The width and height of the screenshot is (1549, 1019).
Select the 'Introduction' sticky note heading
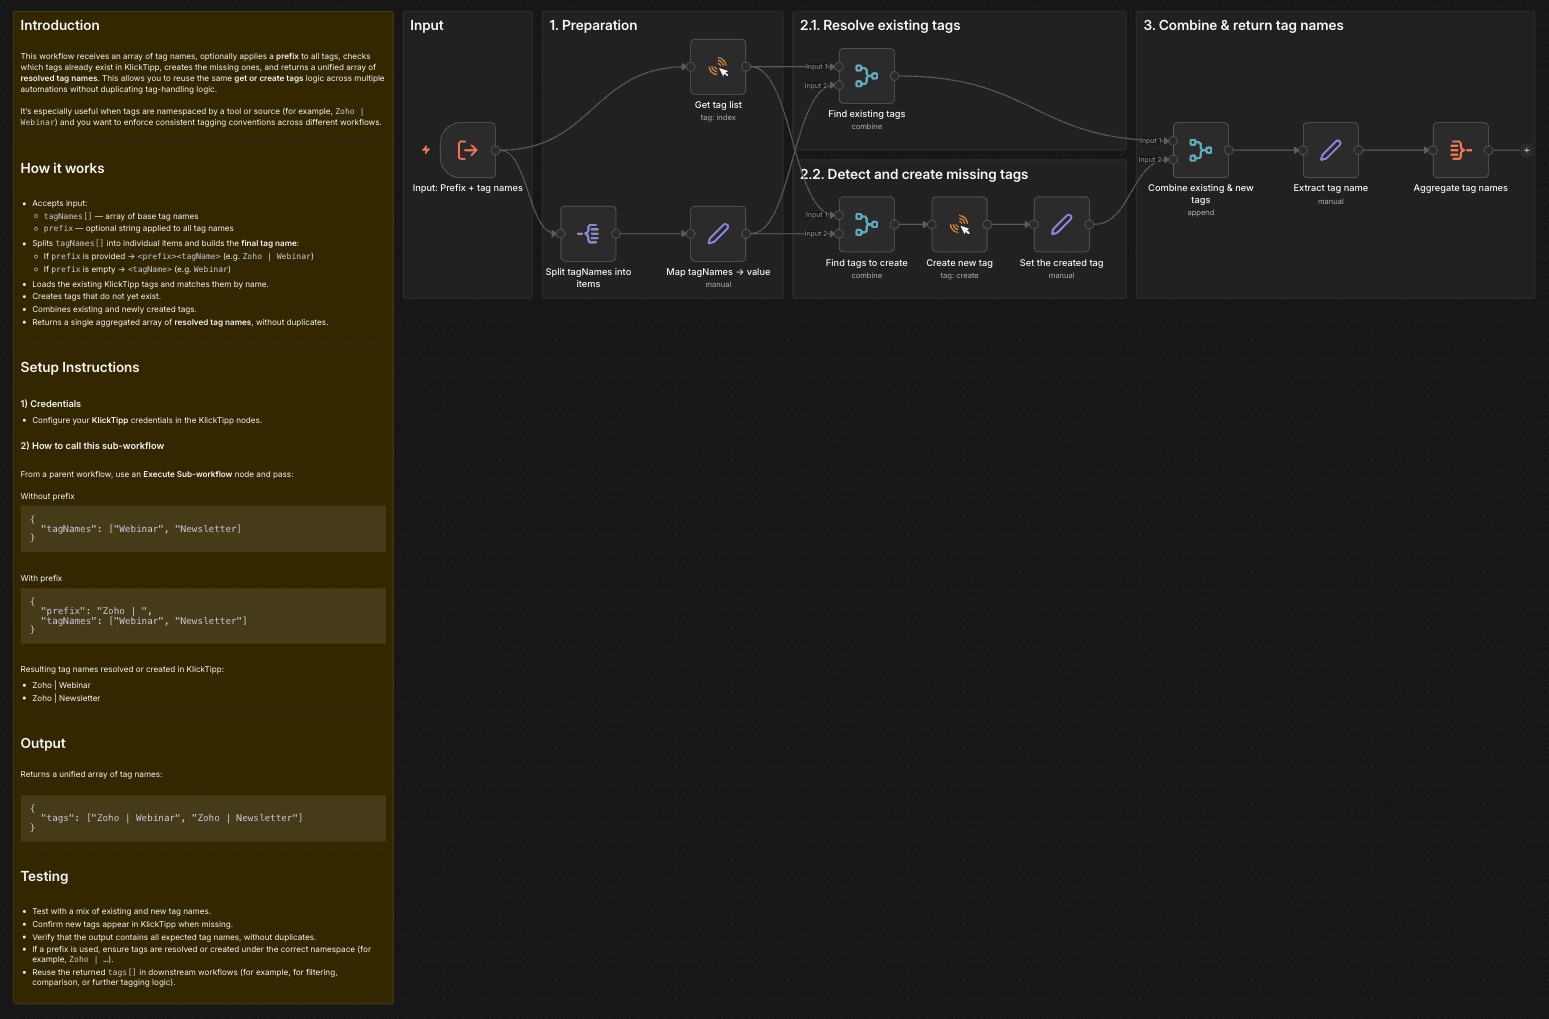pyautogui.click(x=60, y=26)
